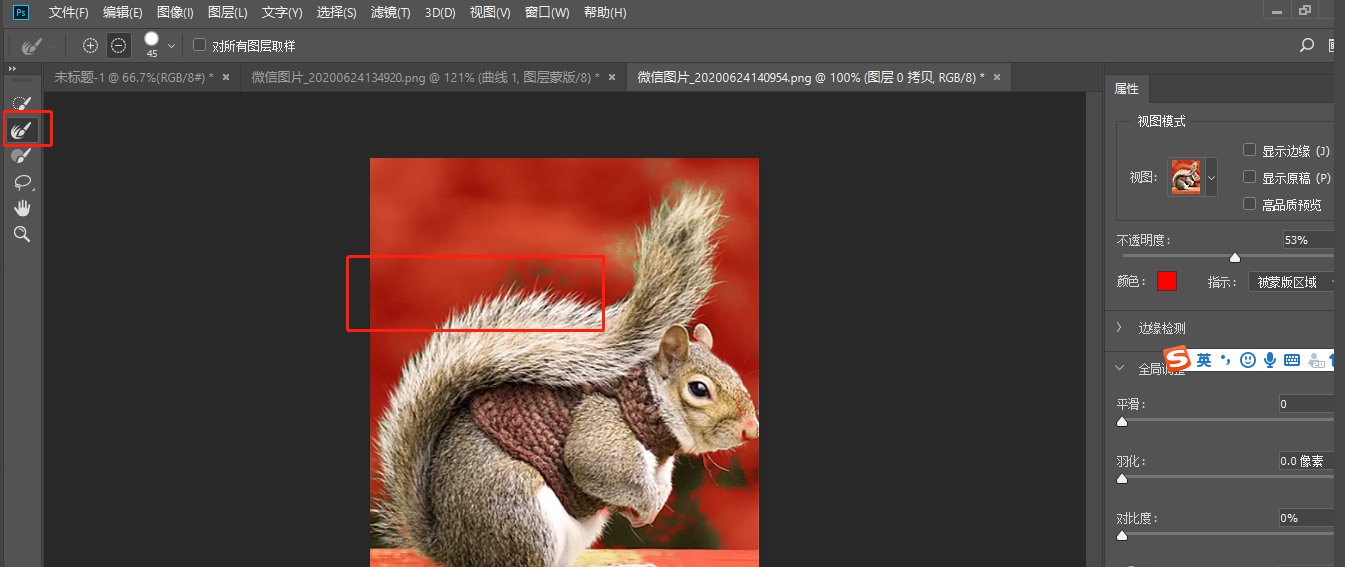
Task: Select the 属性 panel tab
Action: coord(1127,88)
